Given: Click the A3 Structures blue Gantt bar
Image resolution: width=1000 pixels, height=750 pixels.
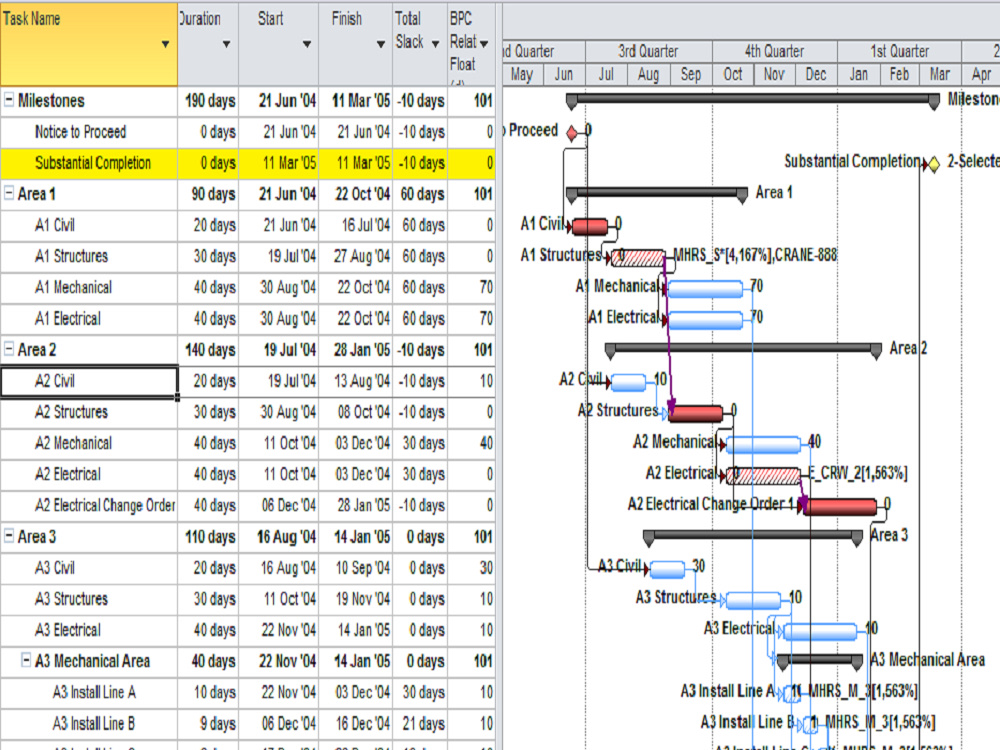Looking at the screenshot, I should [x=753, y=600].
